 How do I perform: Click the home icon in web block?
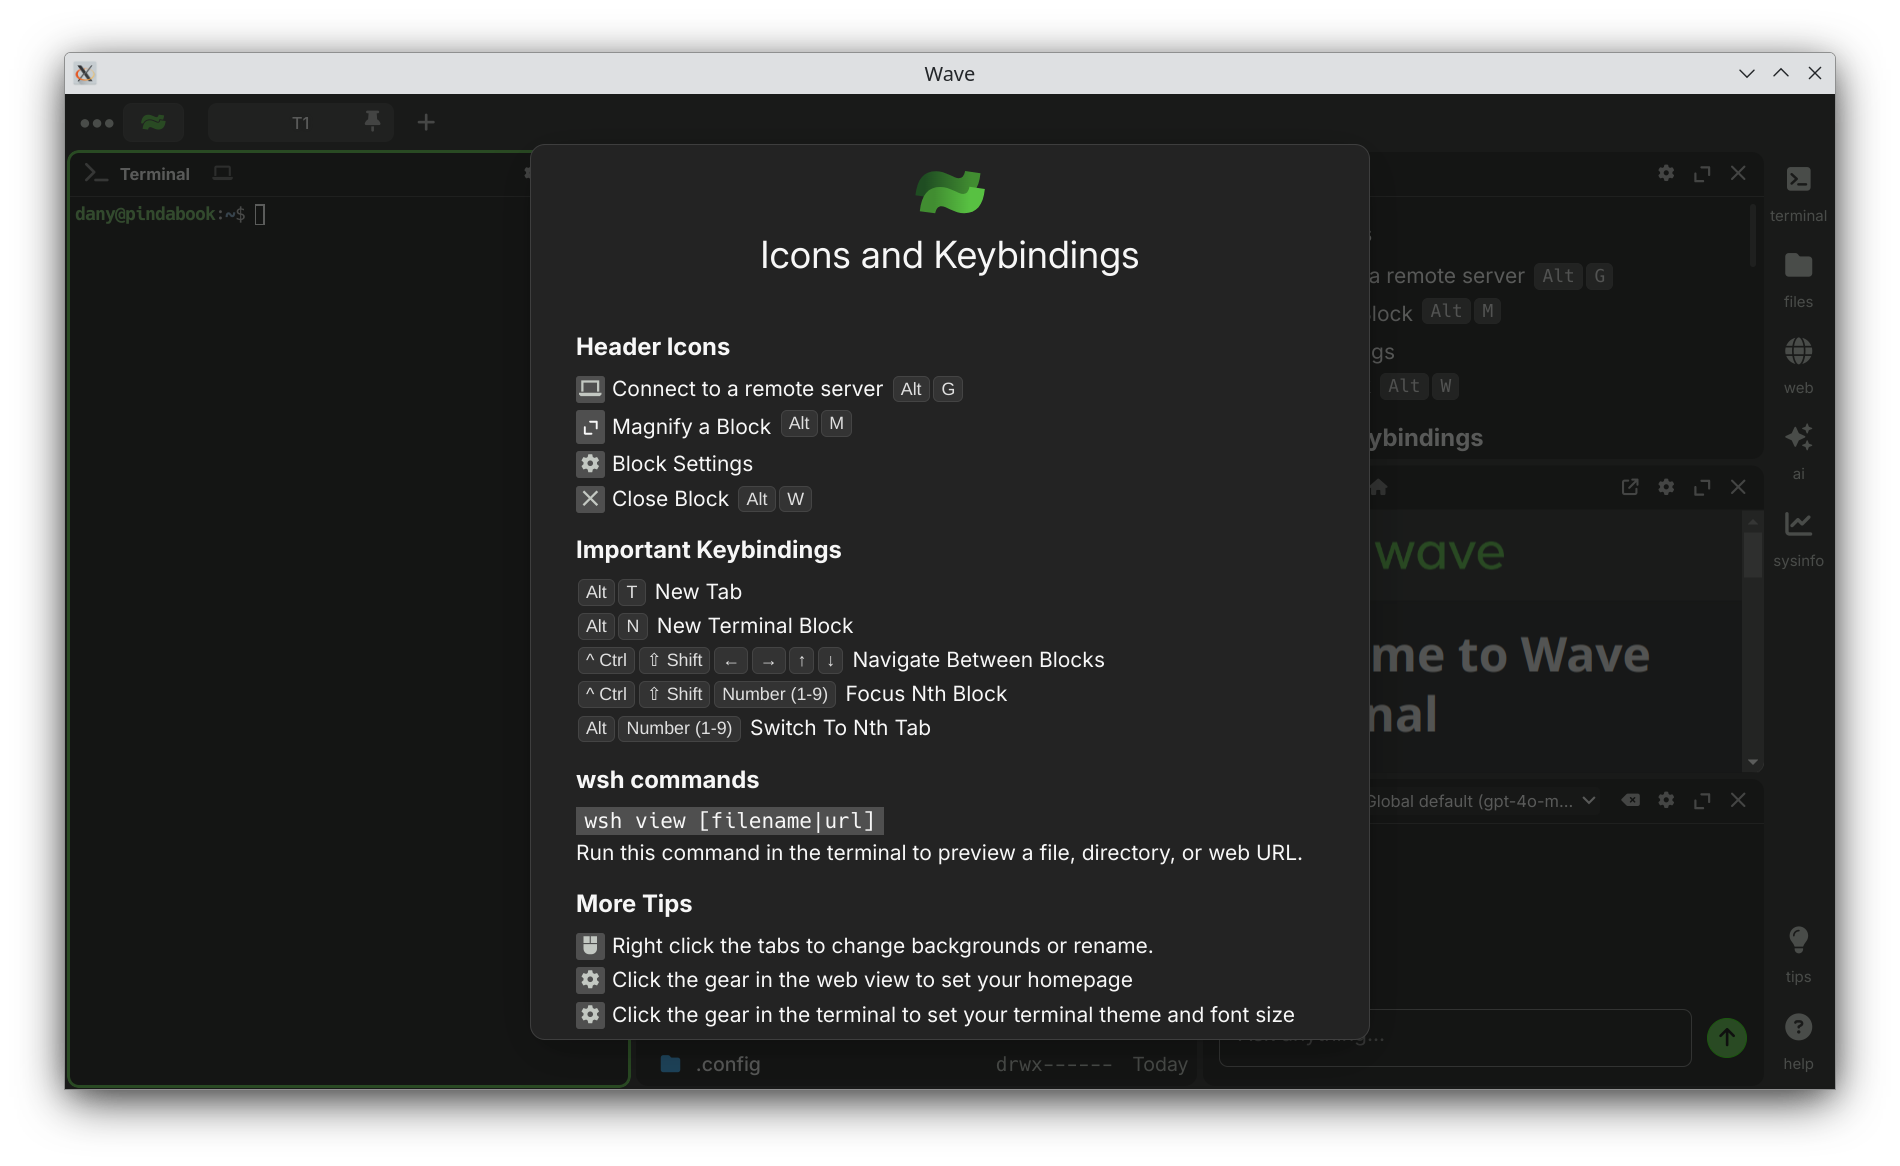(x=1379, y=487)
